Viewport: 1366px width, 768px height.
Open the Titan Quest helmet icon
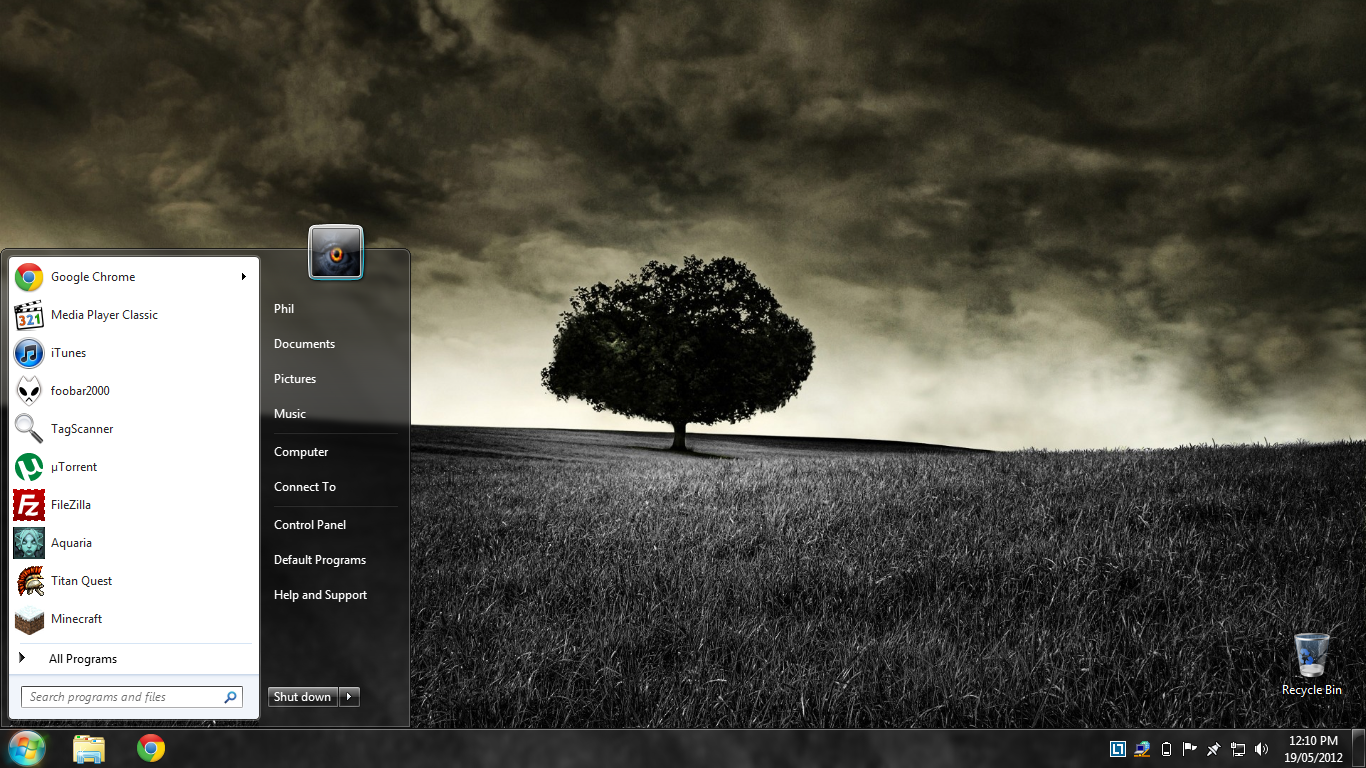(x=29, y=581)
